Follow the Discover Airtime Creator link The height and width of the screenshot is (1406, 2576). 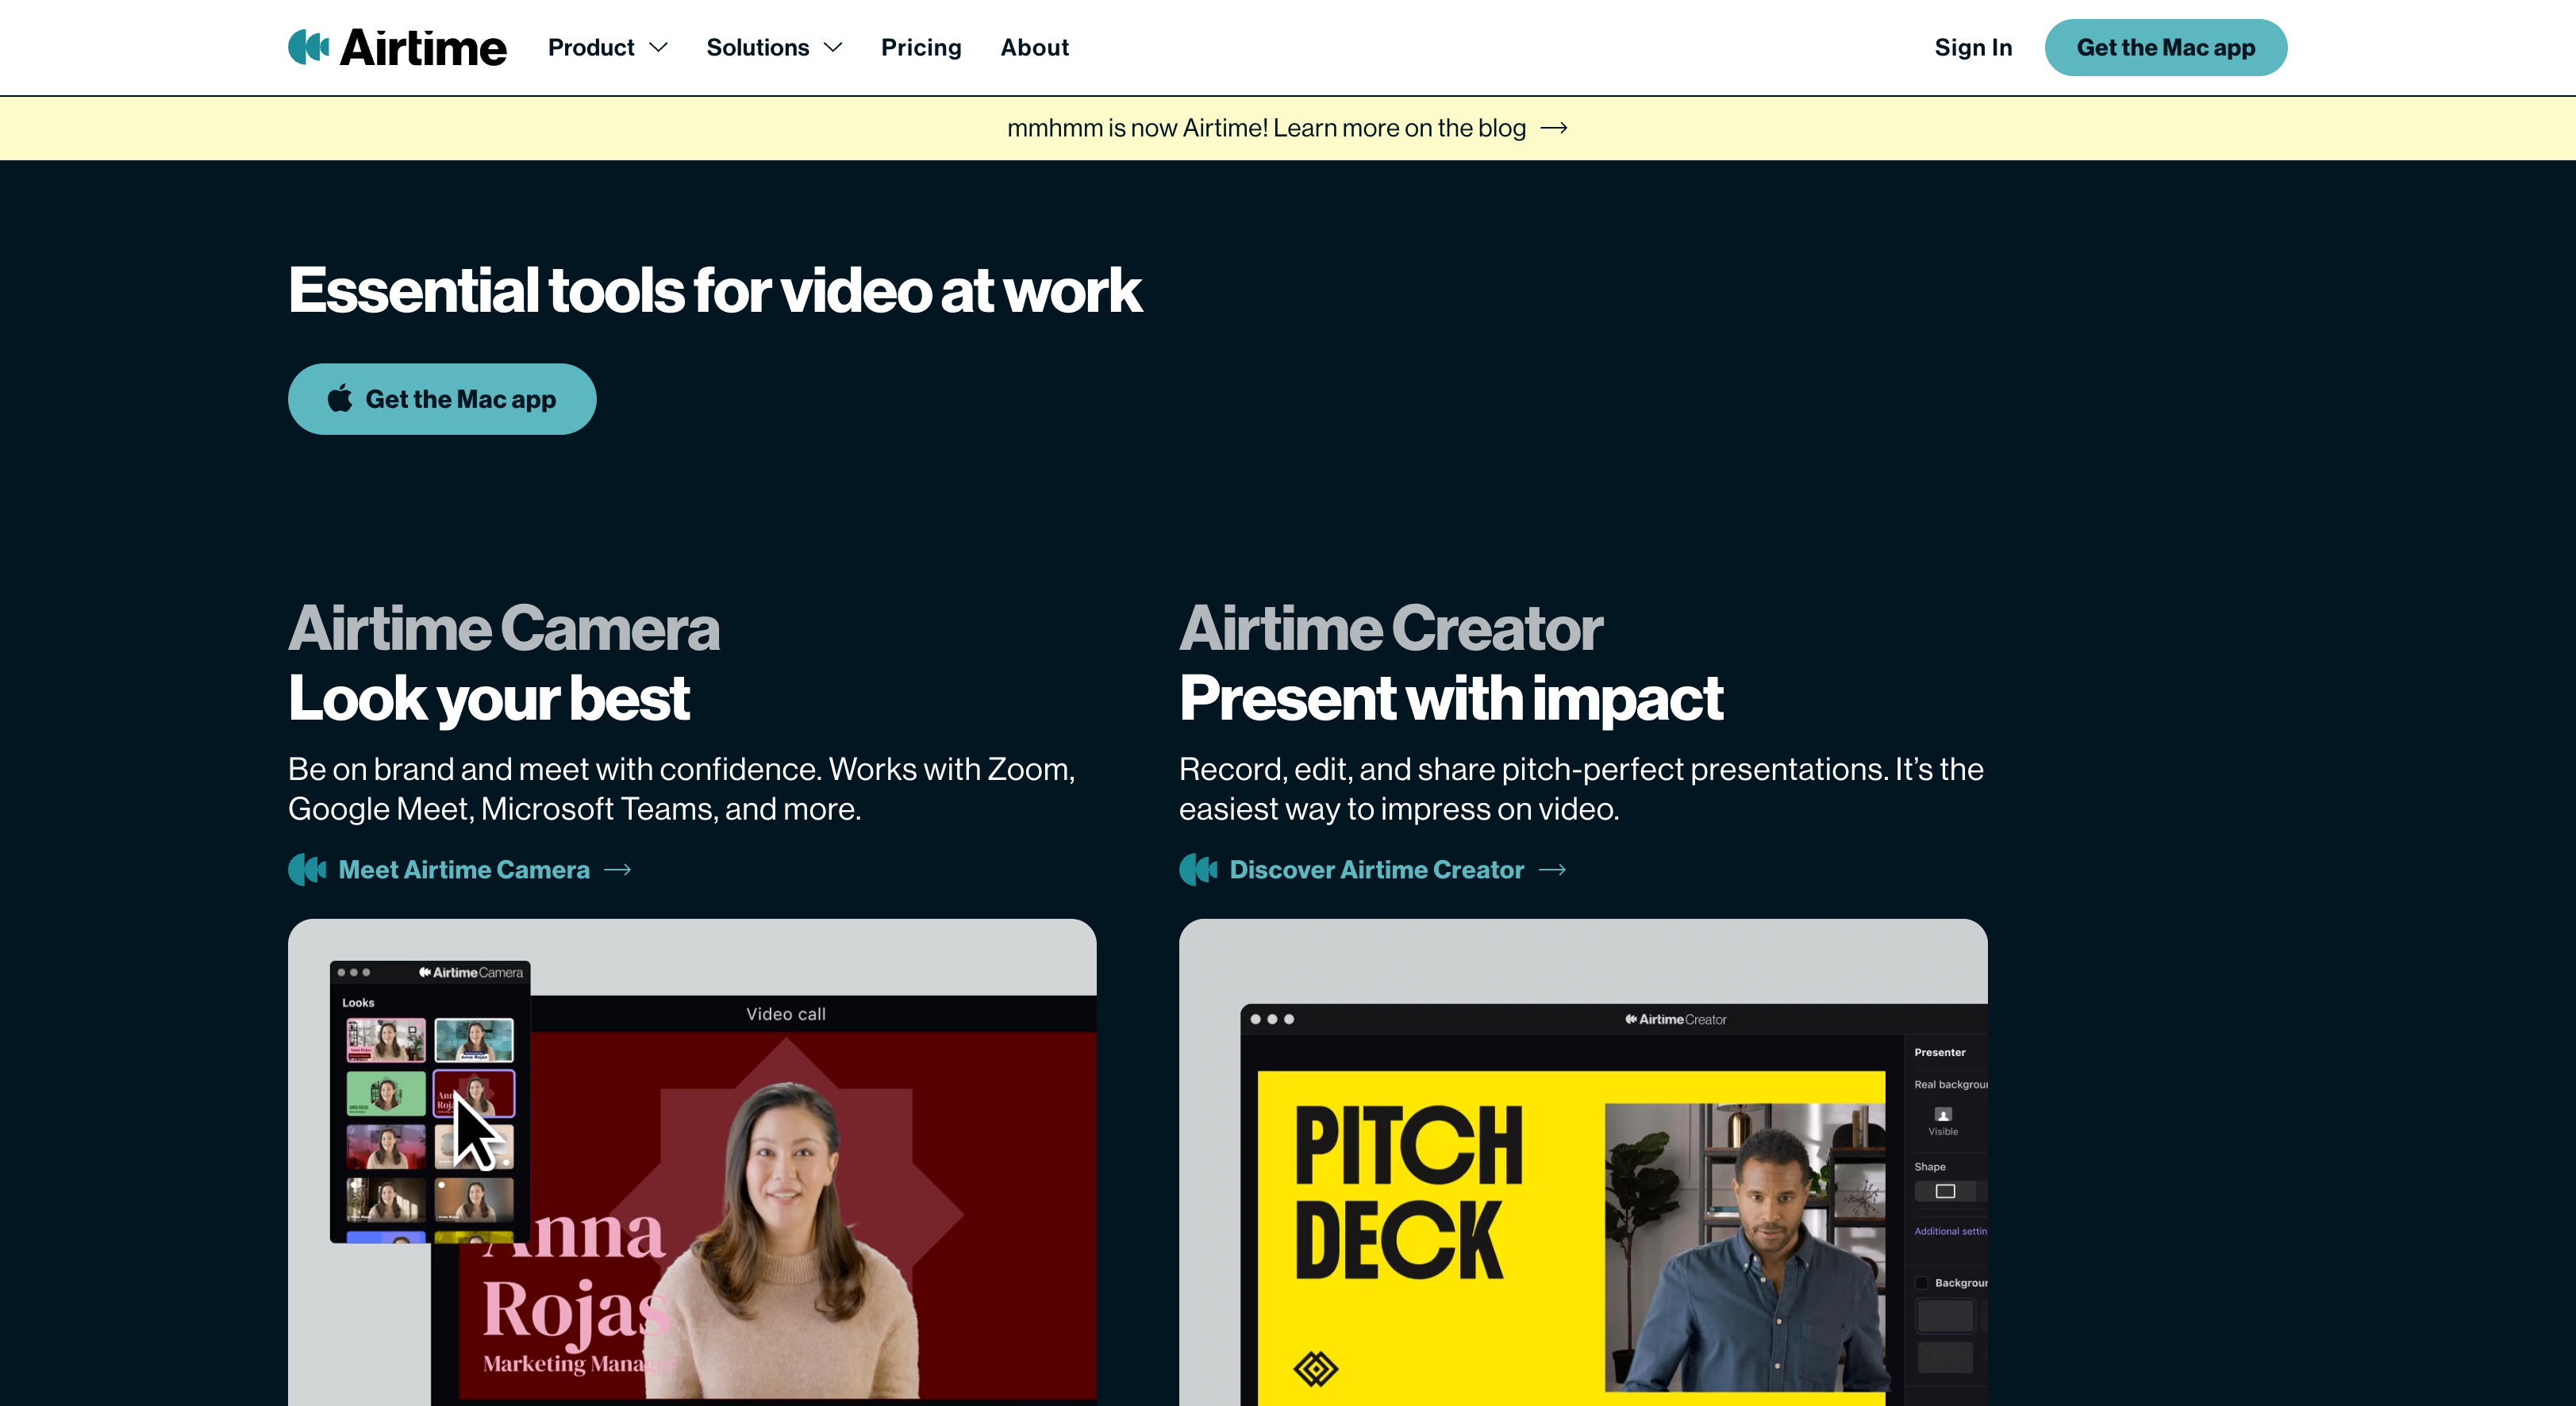coord(1372,870)
